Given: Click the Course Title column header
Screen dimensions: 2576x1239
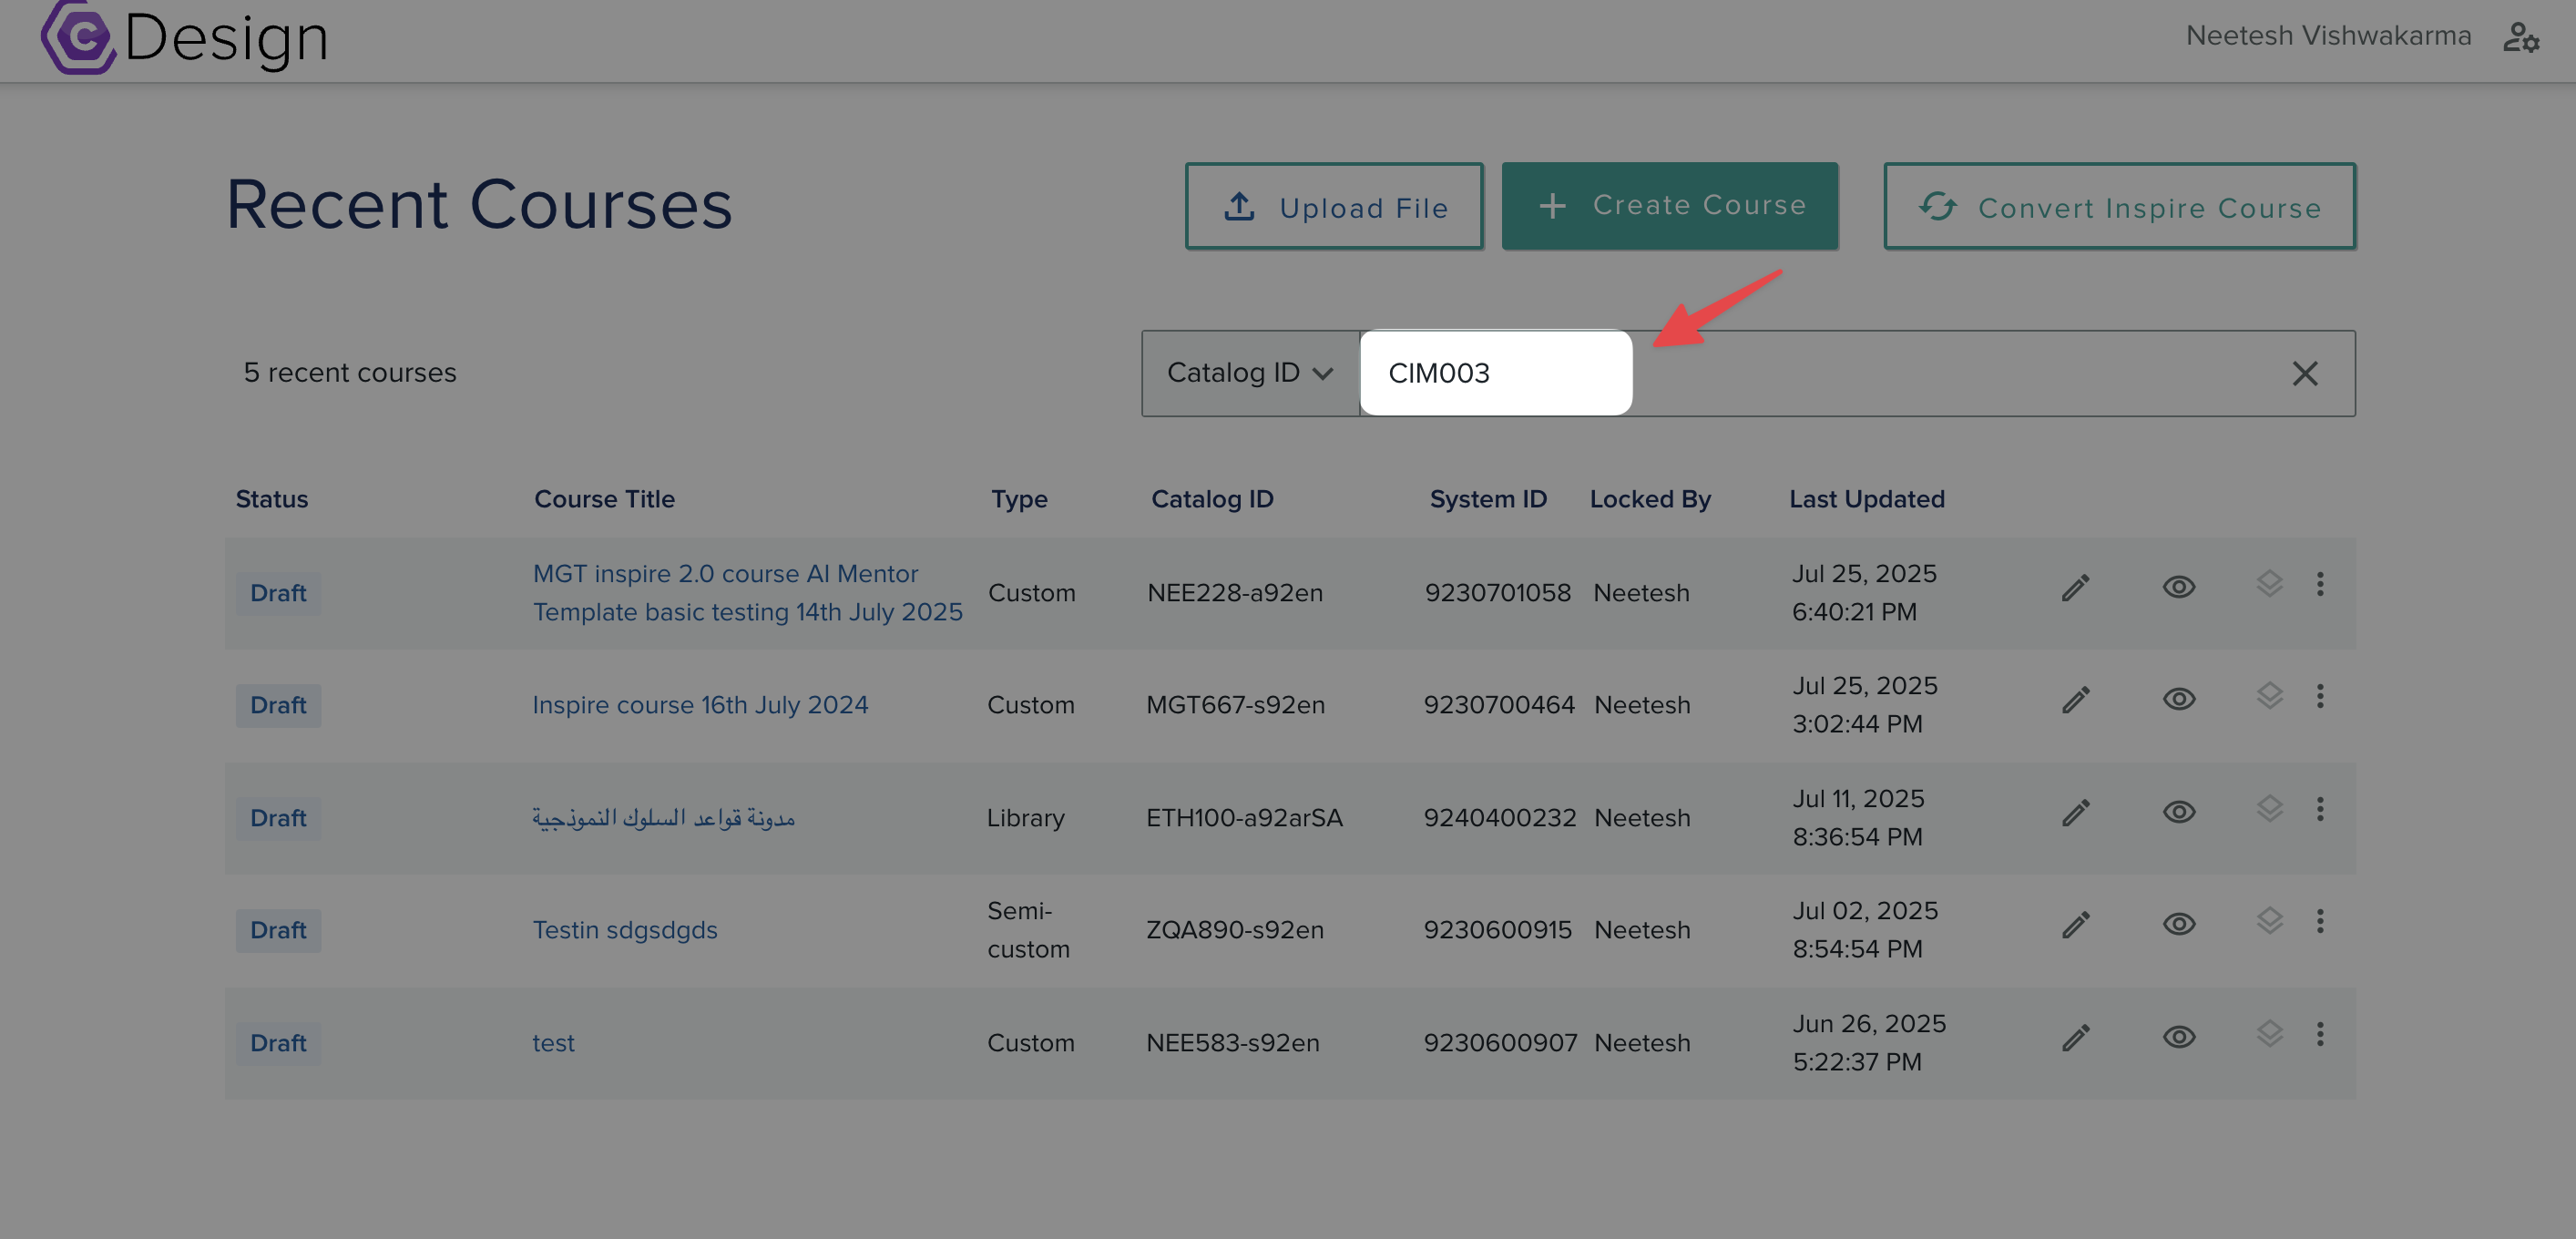Looking at the screenshot, I should tap(604, 499).
